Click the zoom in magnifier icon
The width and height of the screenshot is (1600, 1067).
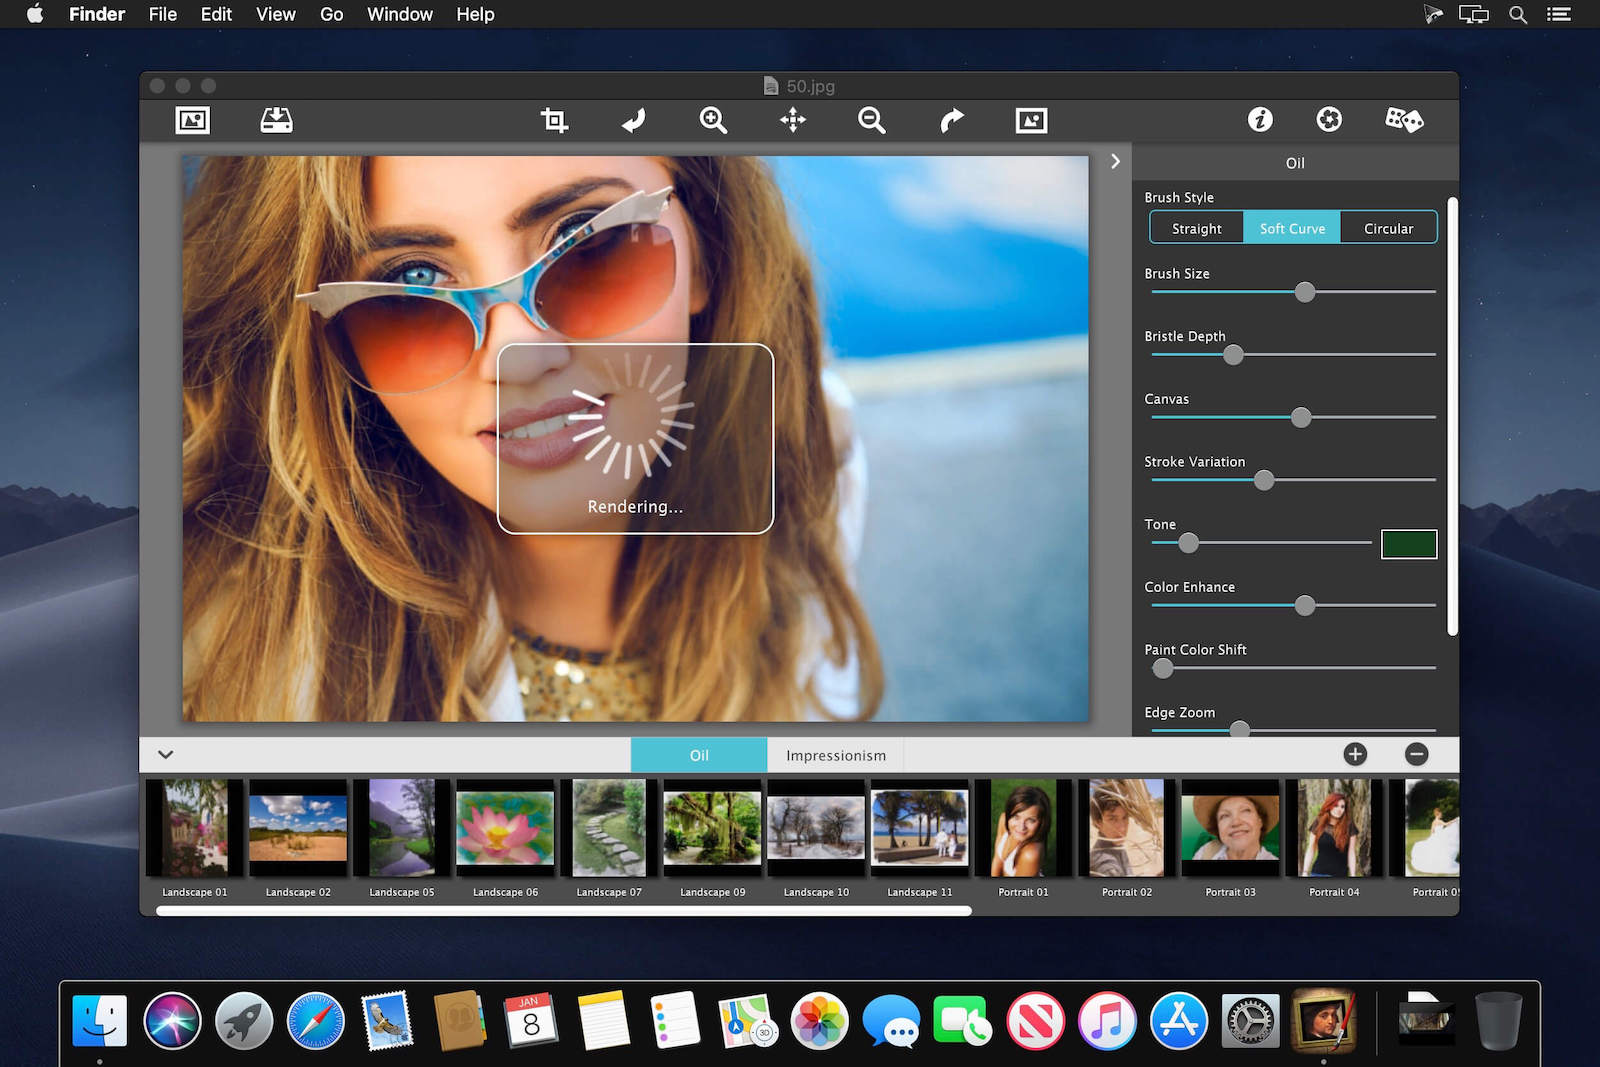713,121
